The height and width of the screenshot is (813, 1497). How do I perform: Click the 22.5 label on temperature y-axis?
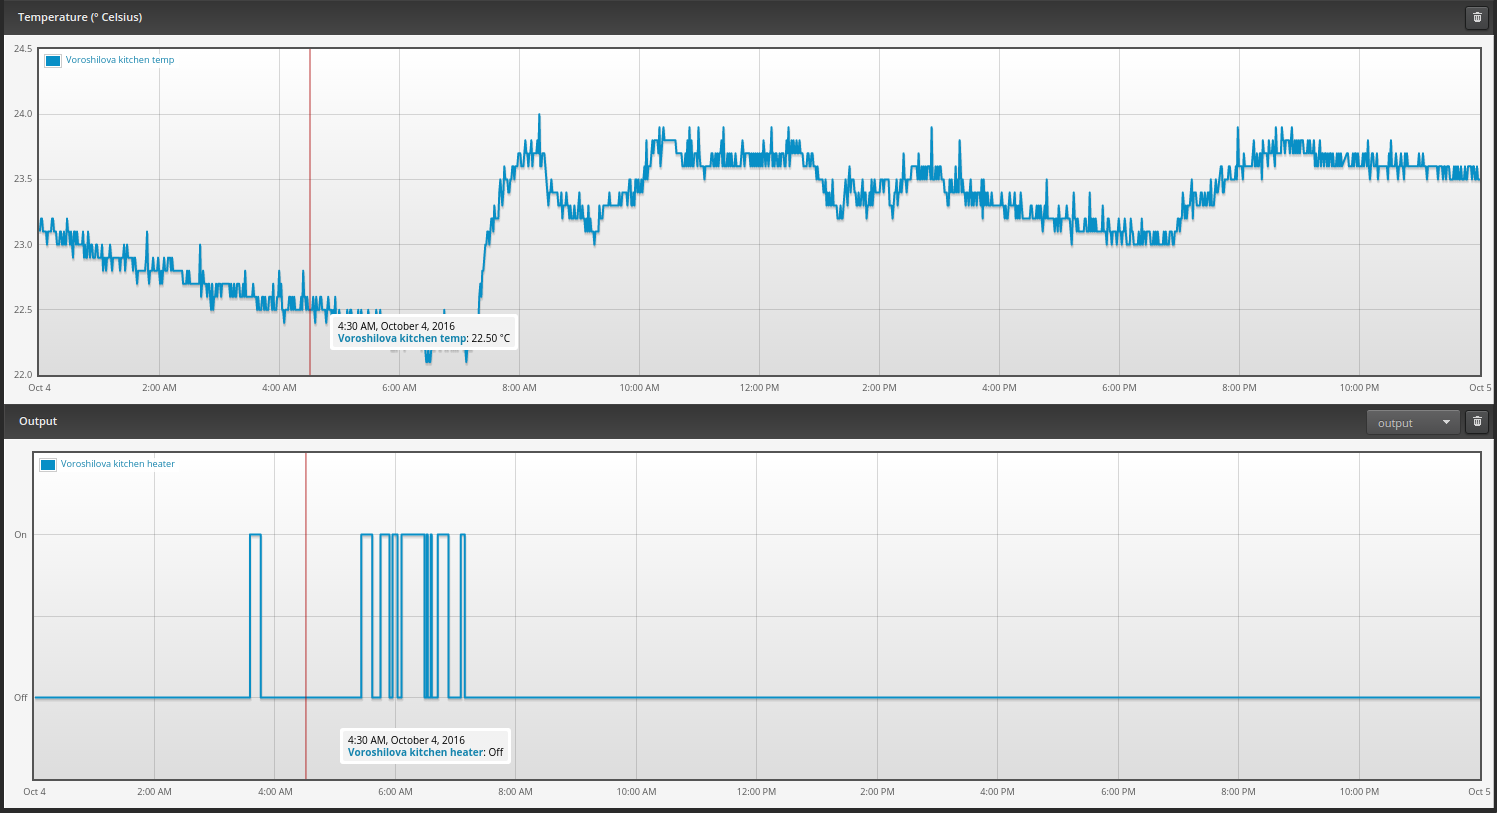click(x=22, y=310)
